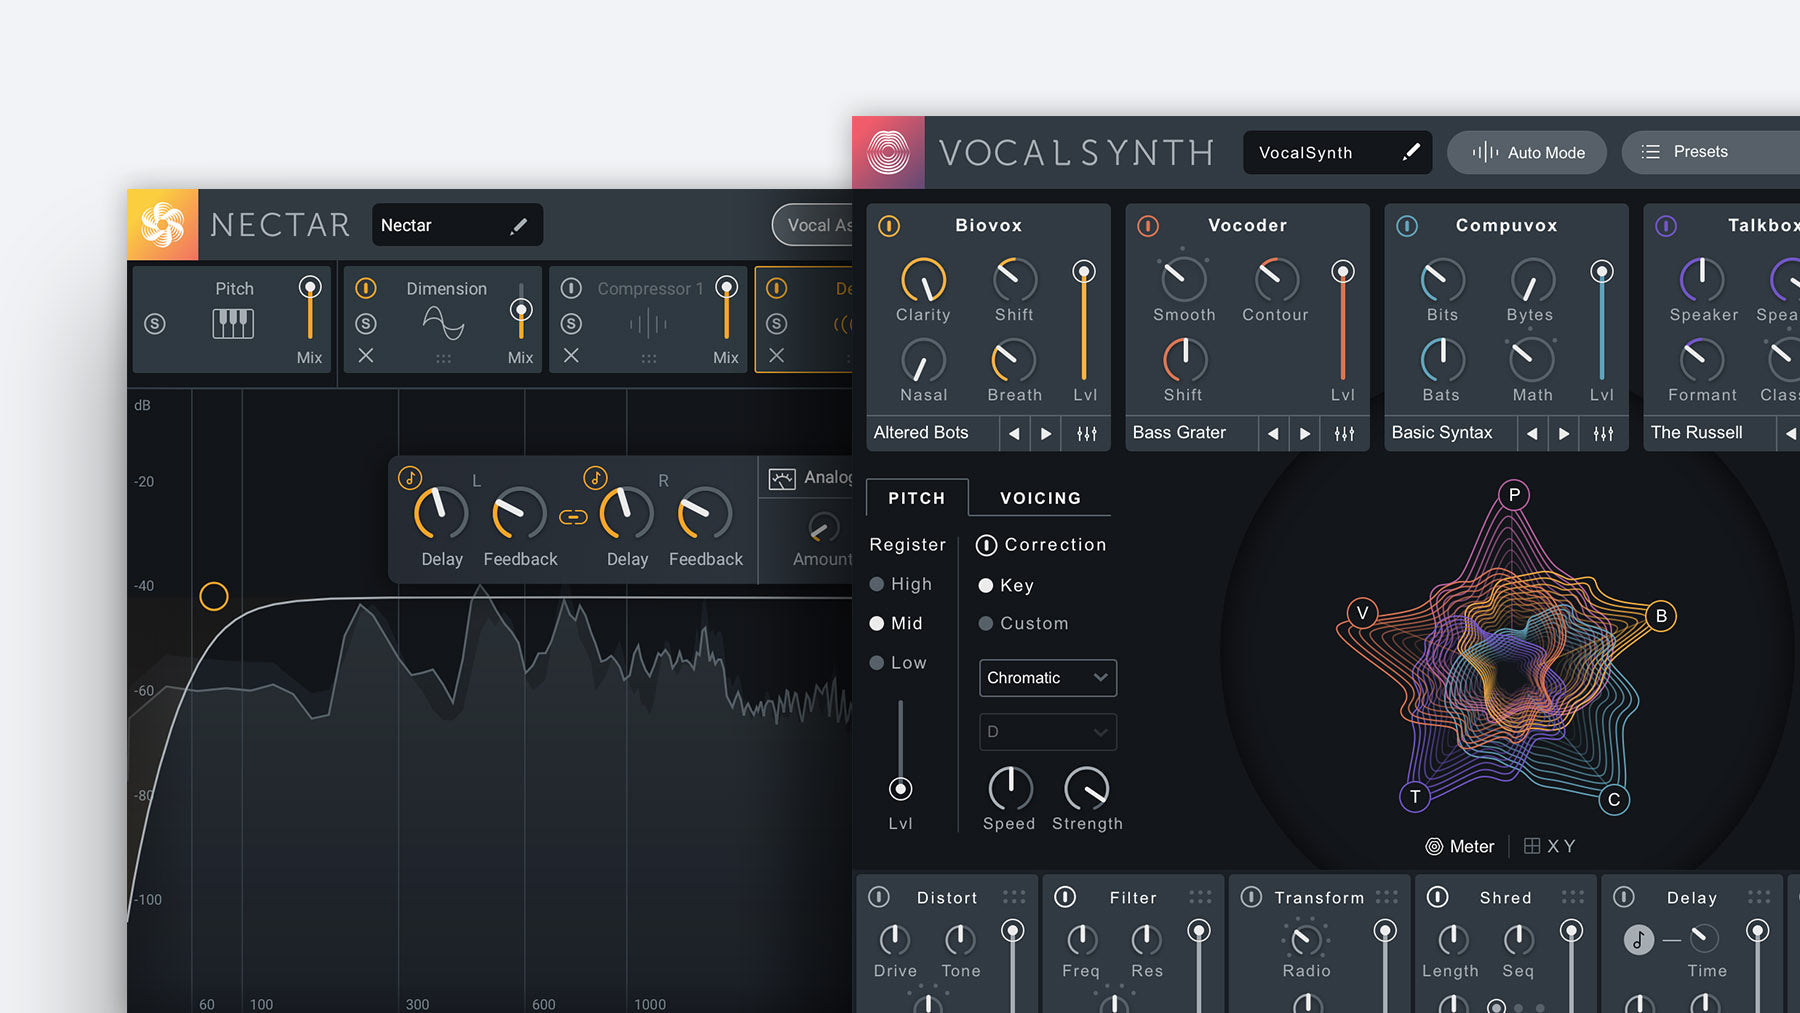
Task: Toggle Biovox module power button
Action: (889, 226)
